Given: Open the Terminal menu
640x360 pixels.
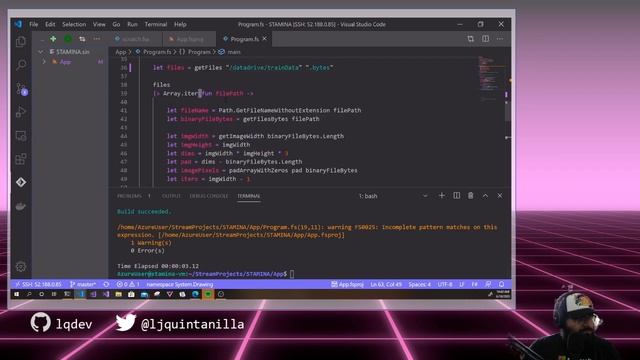Looking at the screenshot, I should [x=156, y=24].
